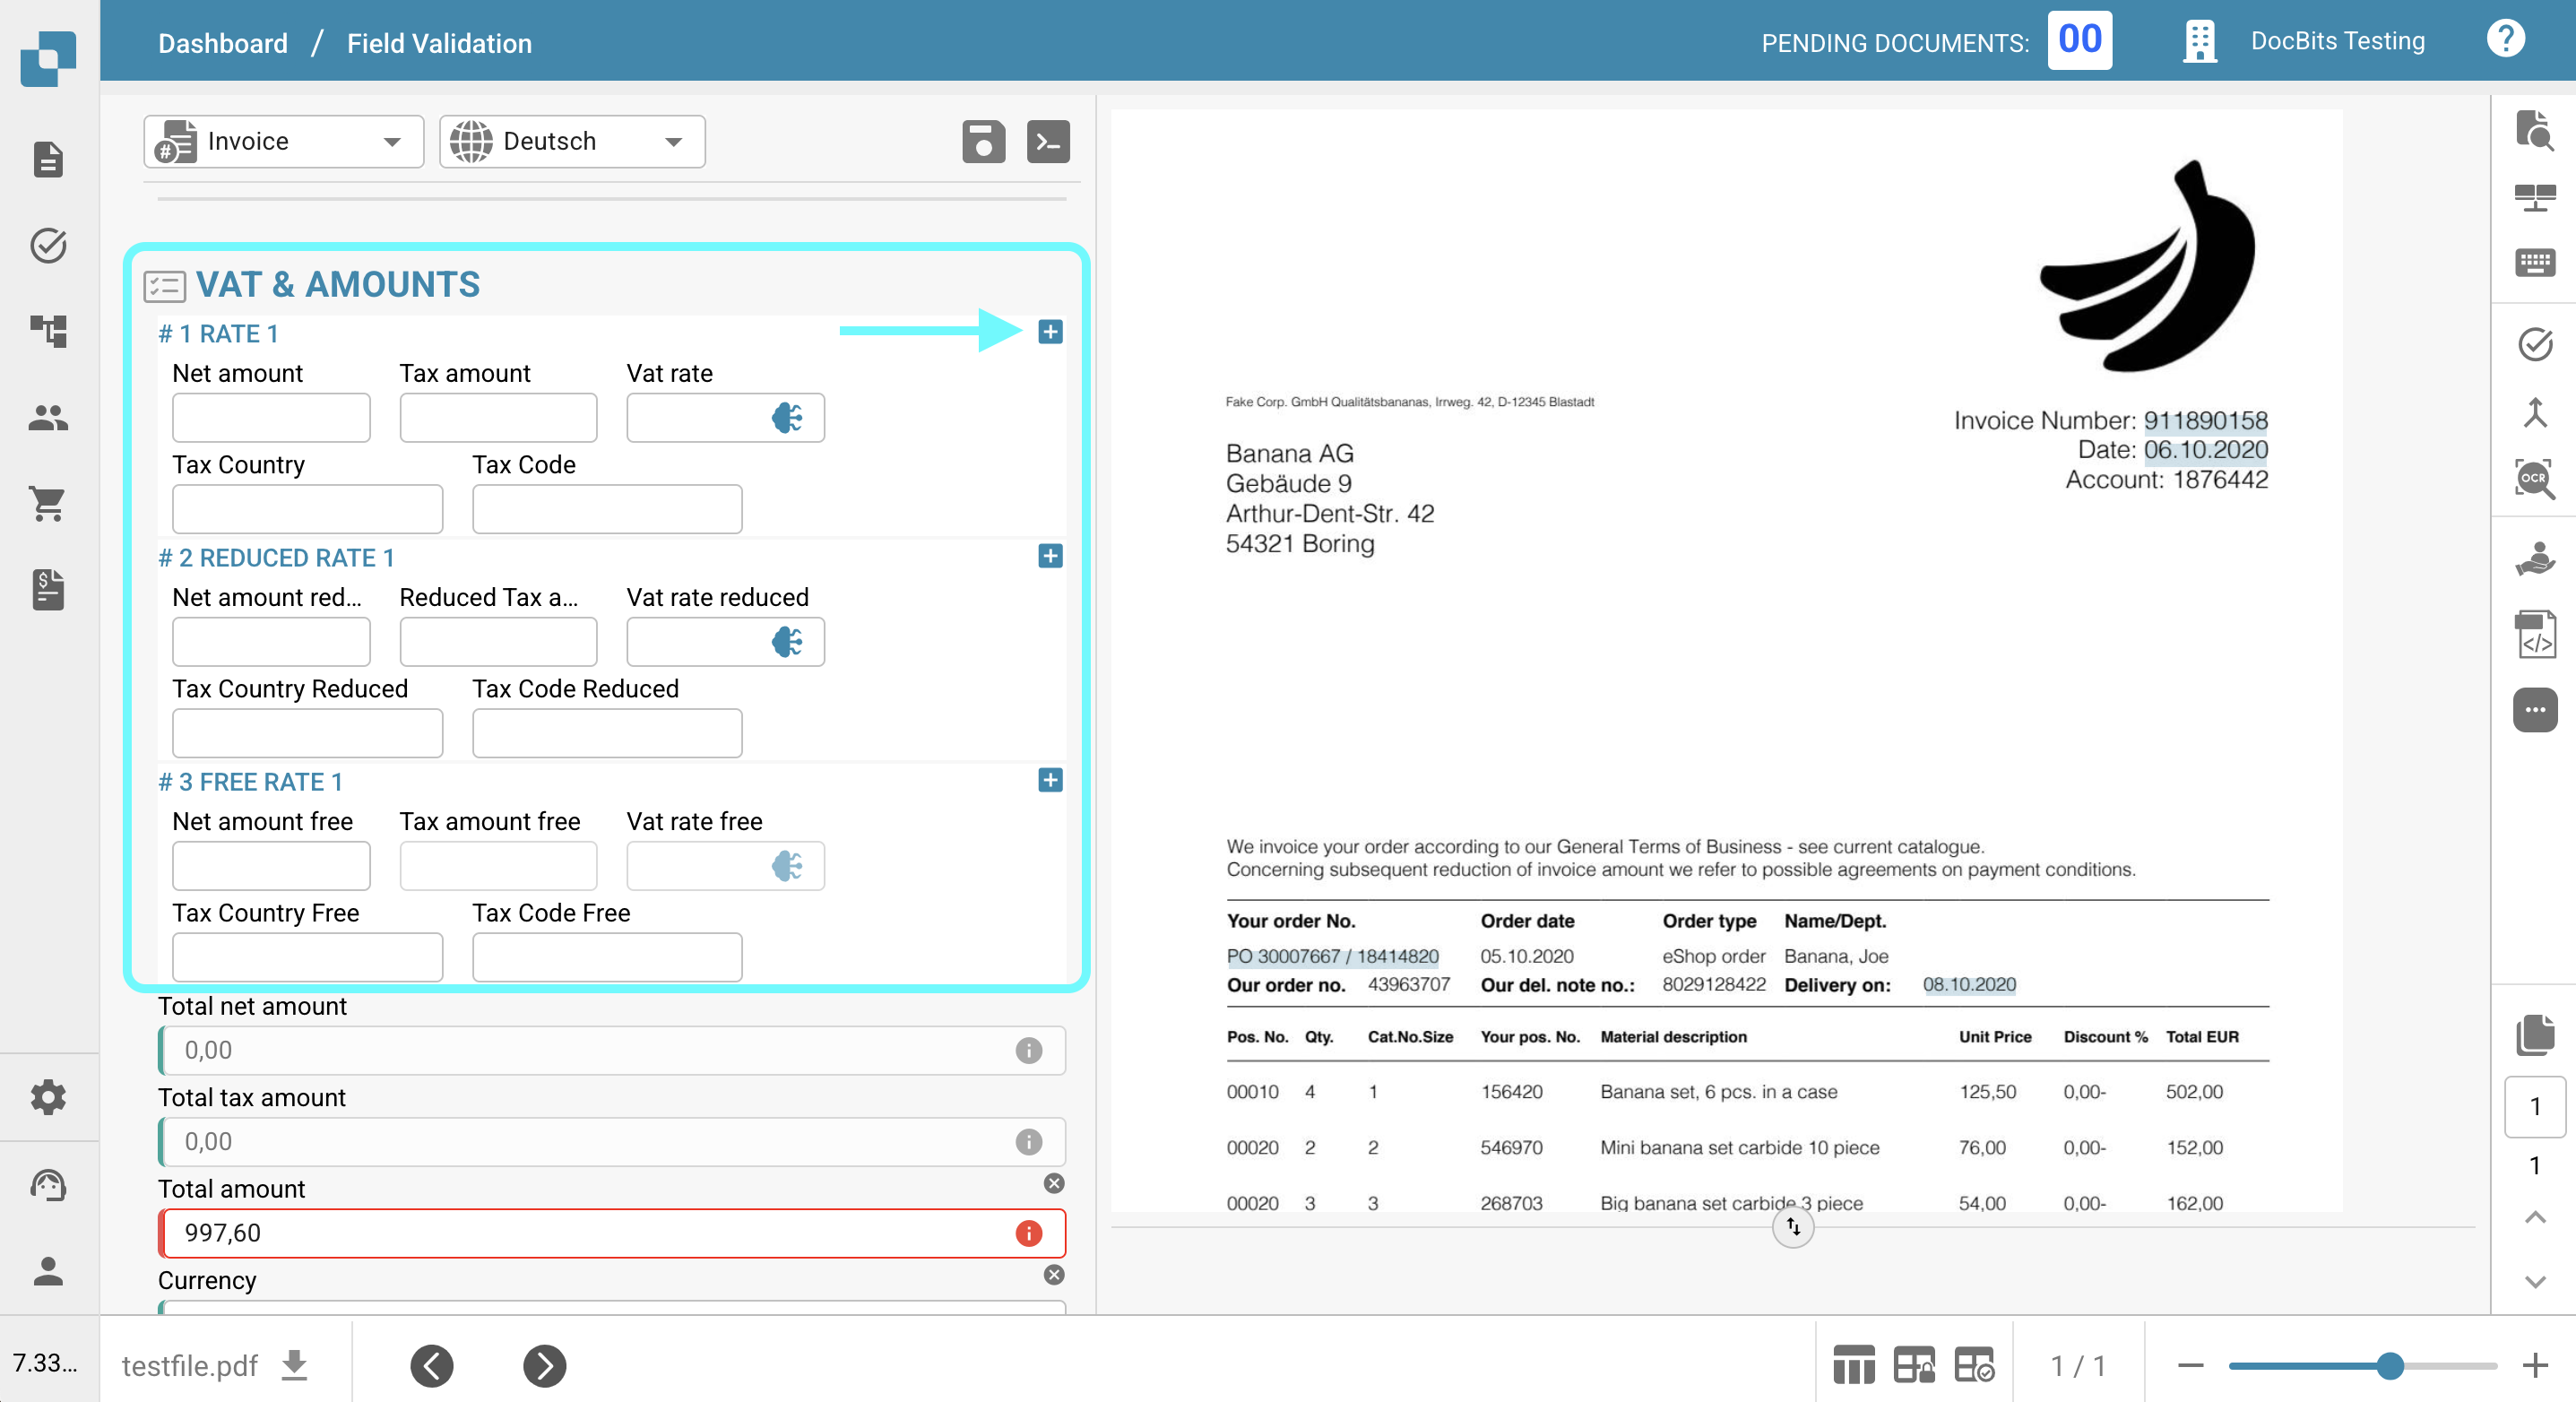Click brain icon in Vat rate field

tap(787, 417)
